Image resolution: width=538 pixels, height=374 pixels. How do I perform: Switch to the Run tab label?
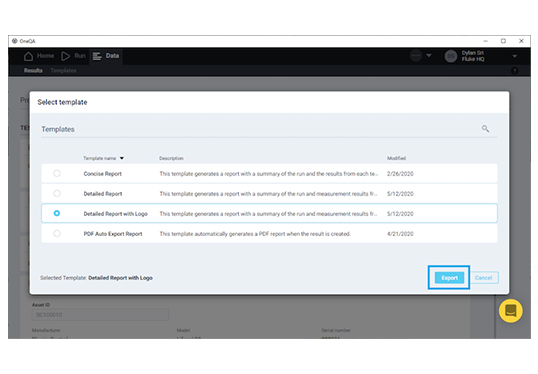80,56
